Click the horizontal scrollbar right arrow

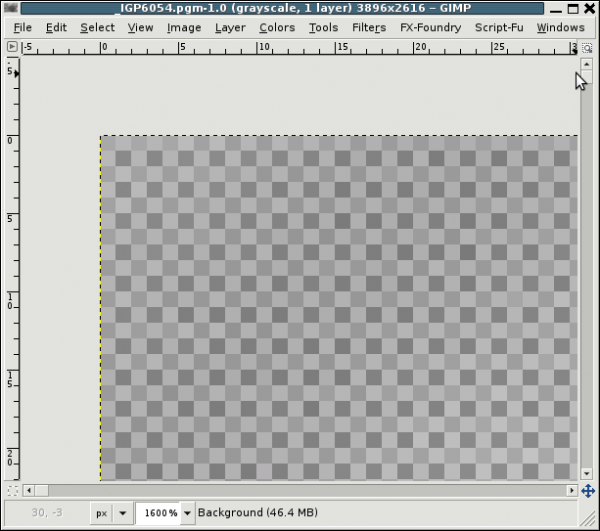(572, 490)
